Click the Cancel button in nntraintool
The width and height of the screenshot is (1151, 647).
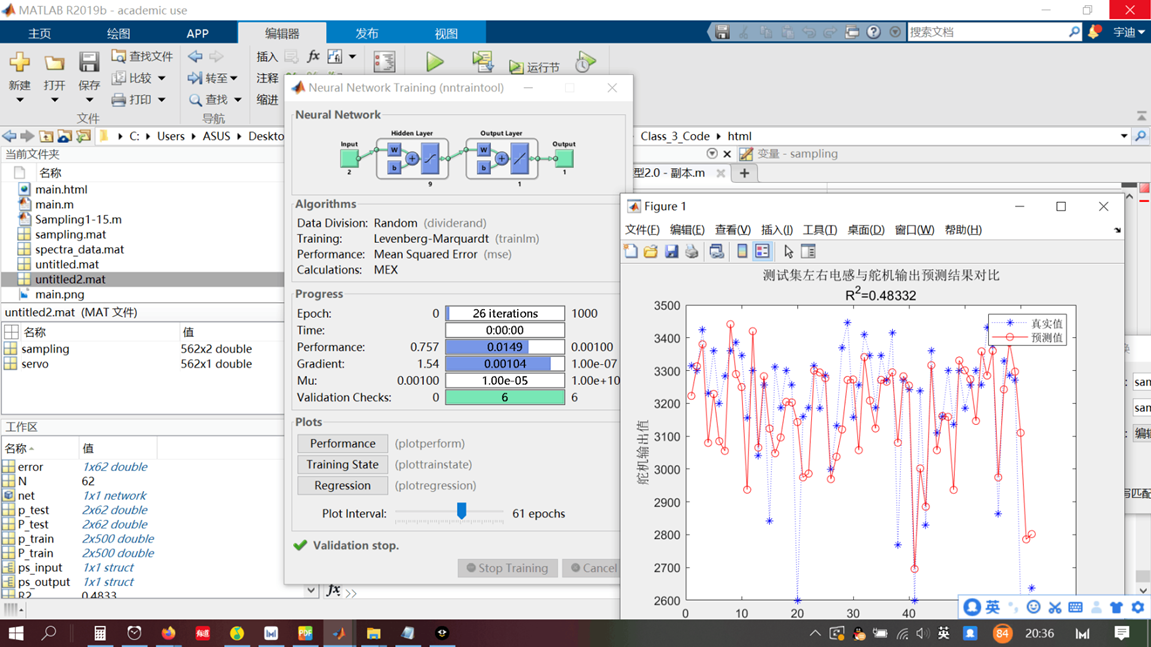593,568
